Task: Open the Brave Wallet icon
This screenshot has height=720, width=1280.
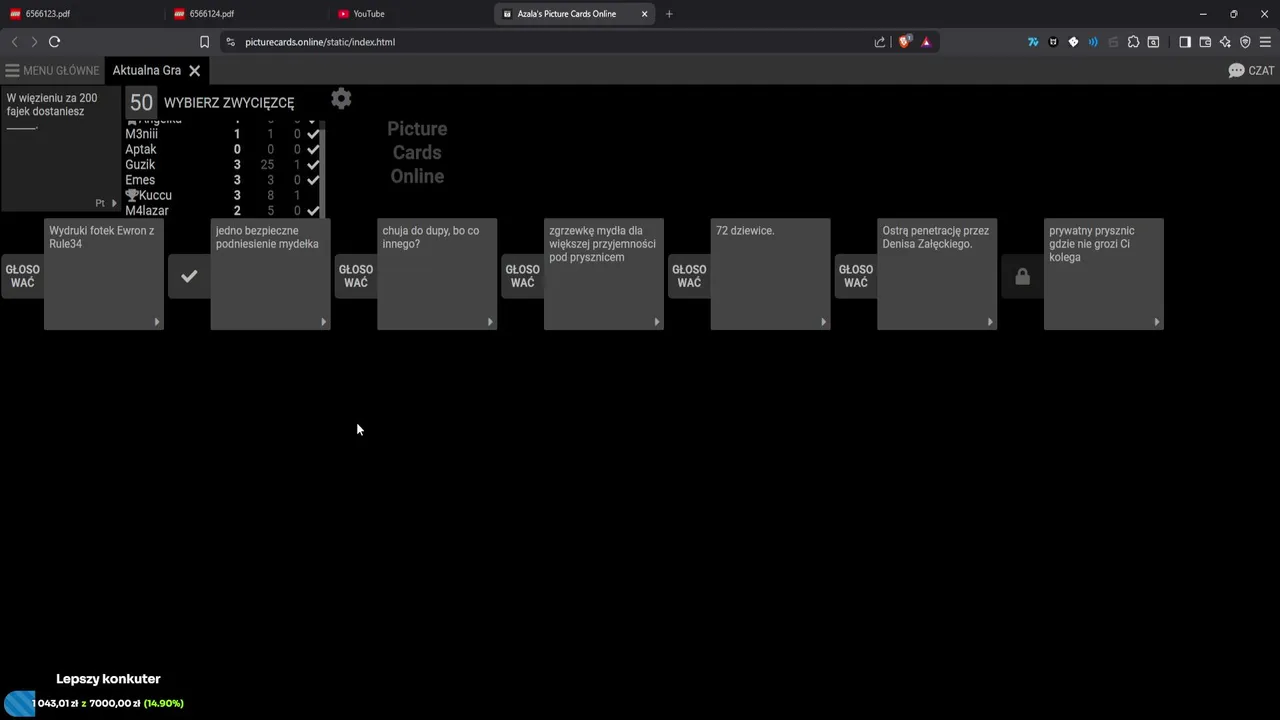Action: (1205, 42)
